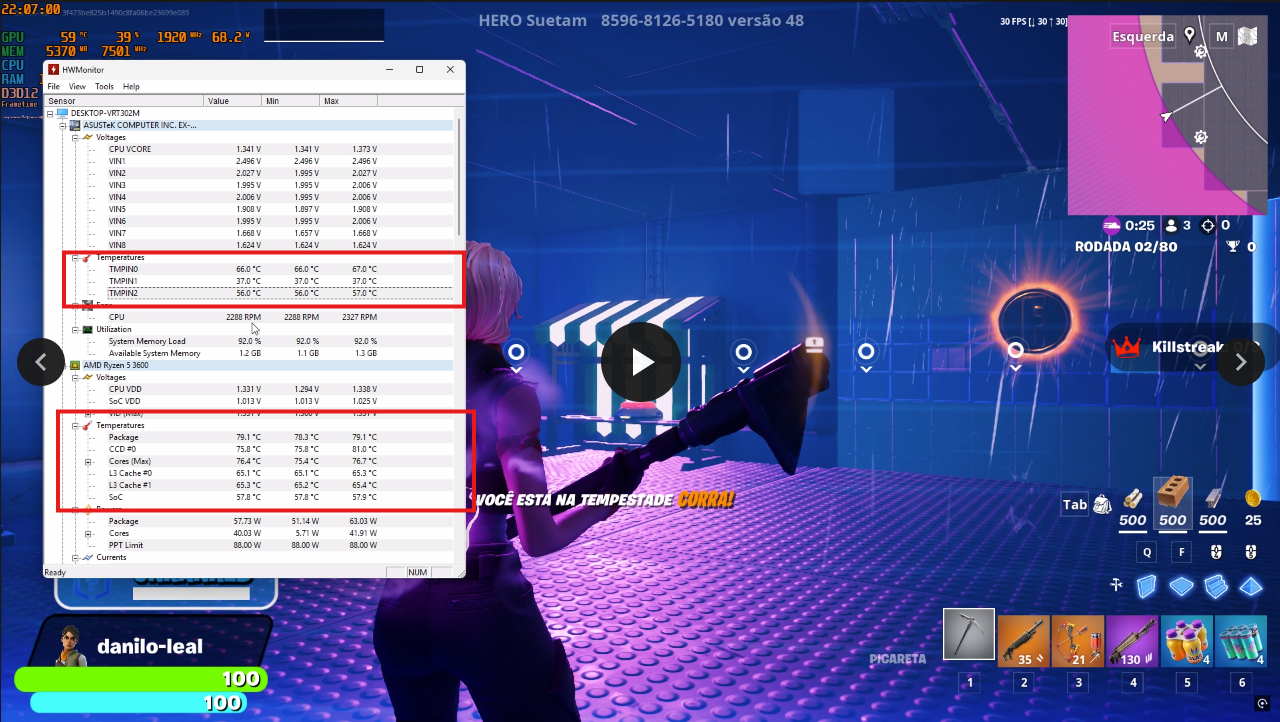Click the Value column header

coord(233,101)
